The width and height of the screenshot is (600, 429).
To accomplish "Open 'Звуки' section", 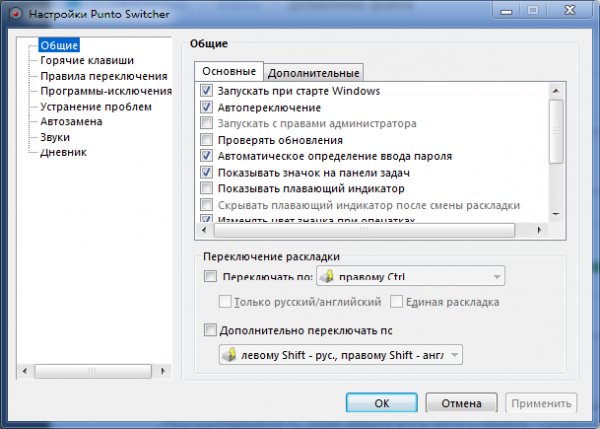I will pos(55,137).
